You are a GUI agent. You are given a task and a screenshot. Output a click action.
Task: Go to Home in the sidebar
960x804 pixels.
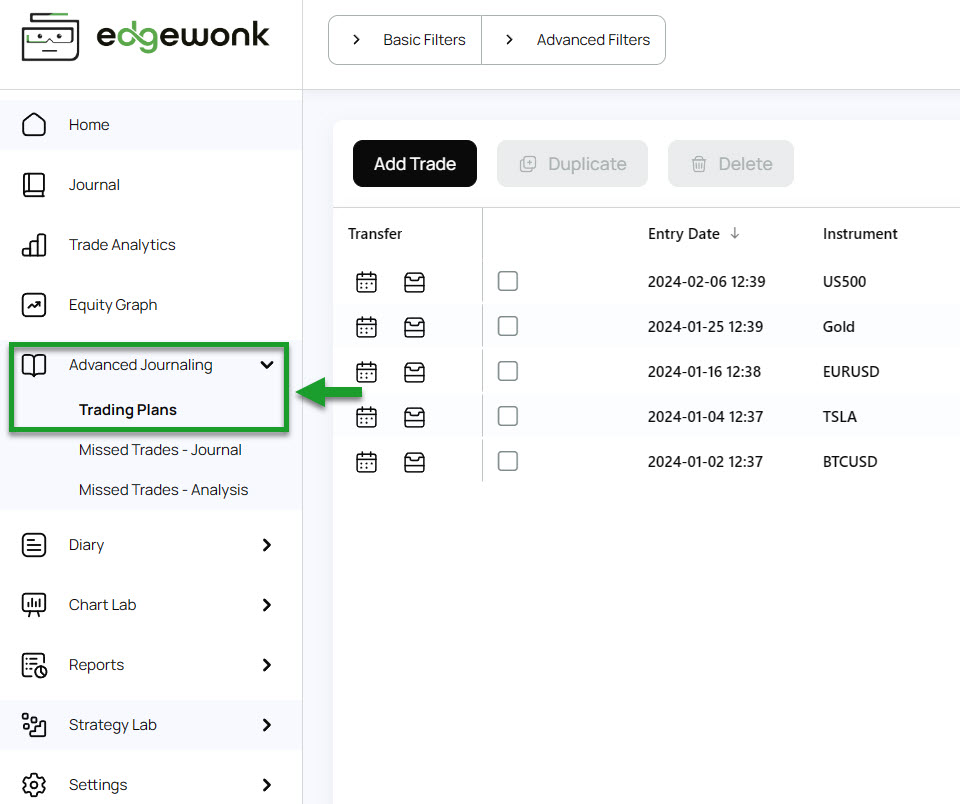click(89, 125)
